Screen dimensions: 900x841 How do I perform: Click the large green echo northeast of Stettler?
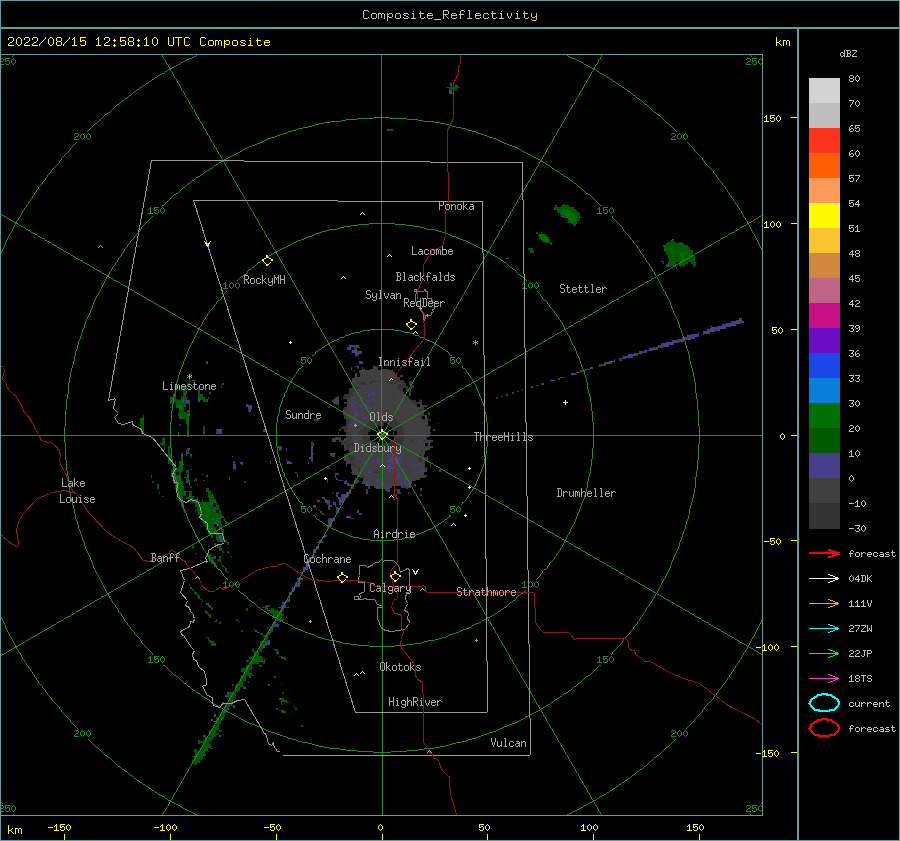pyautogui.click(x=679, y=253)
